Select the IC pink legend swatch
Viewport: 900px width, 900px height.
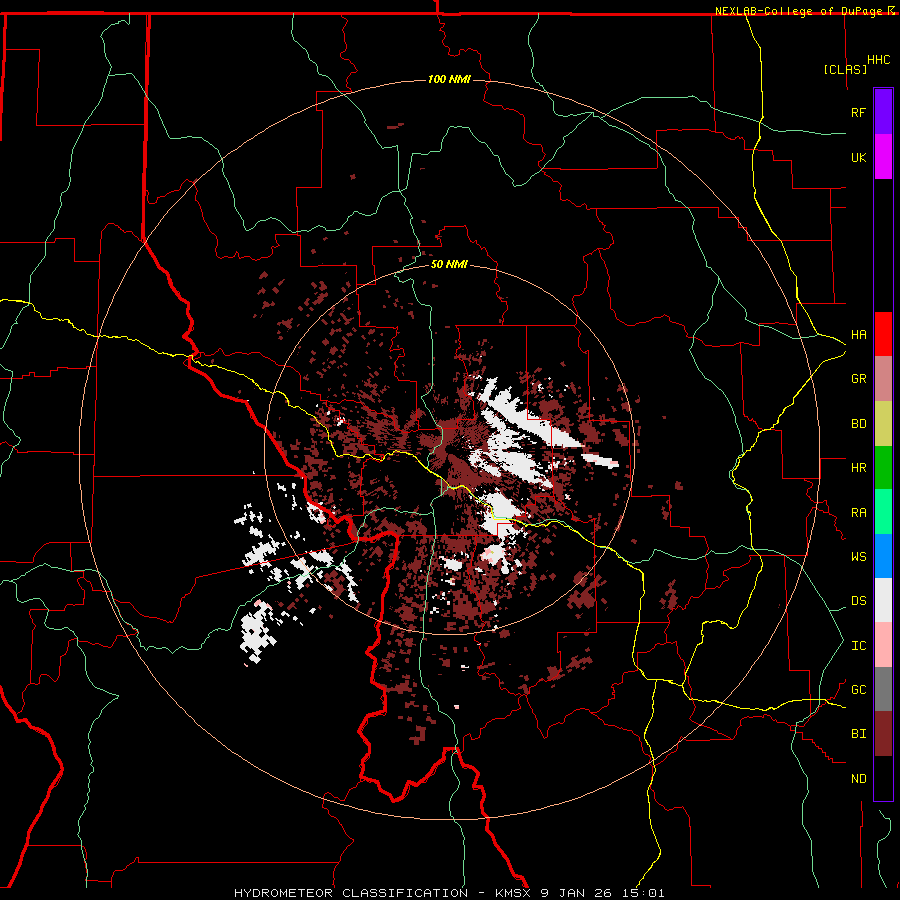[883, 645]
